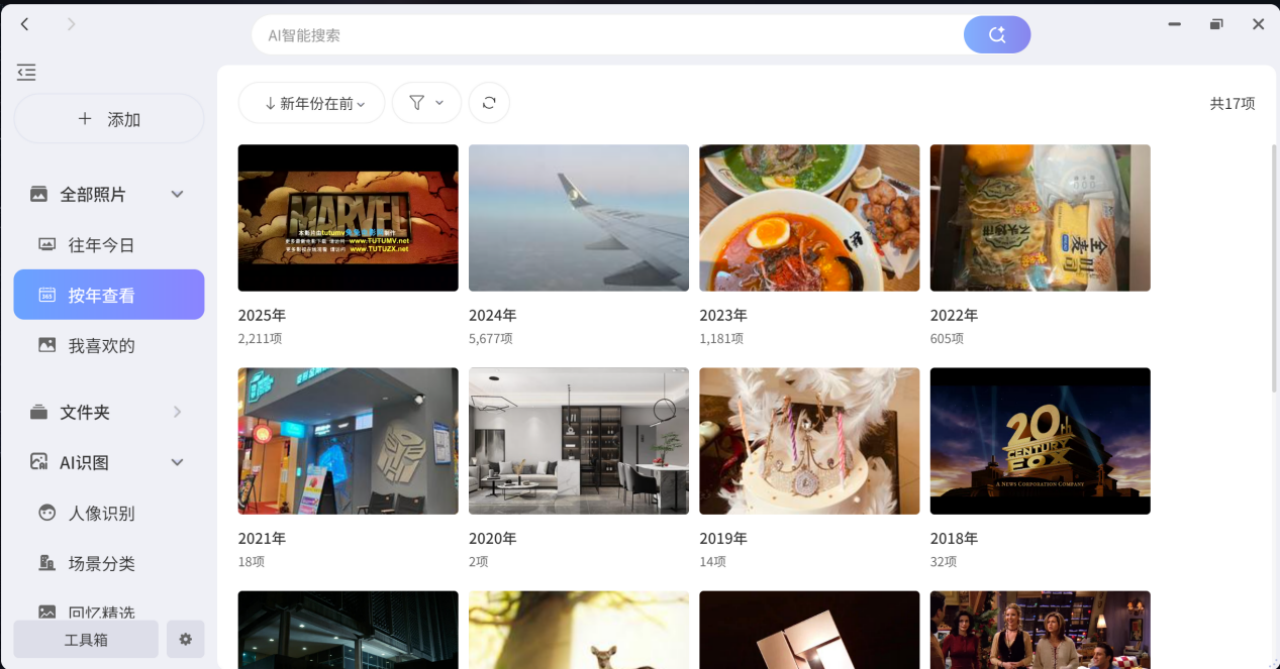Click the 1,181项 item count
This screenshot has width=1280, height=669.
coord(722,339)
